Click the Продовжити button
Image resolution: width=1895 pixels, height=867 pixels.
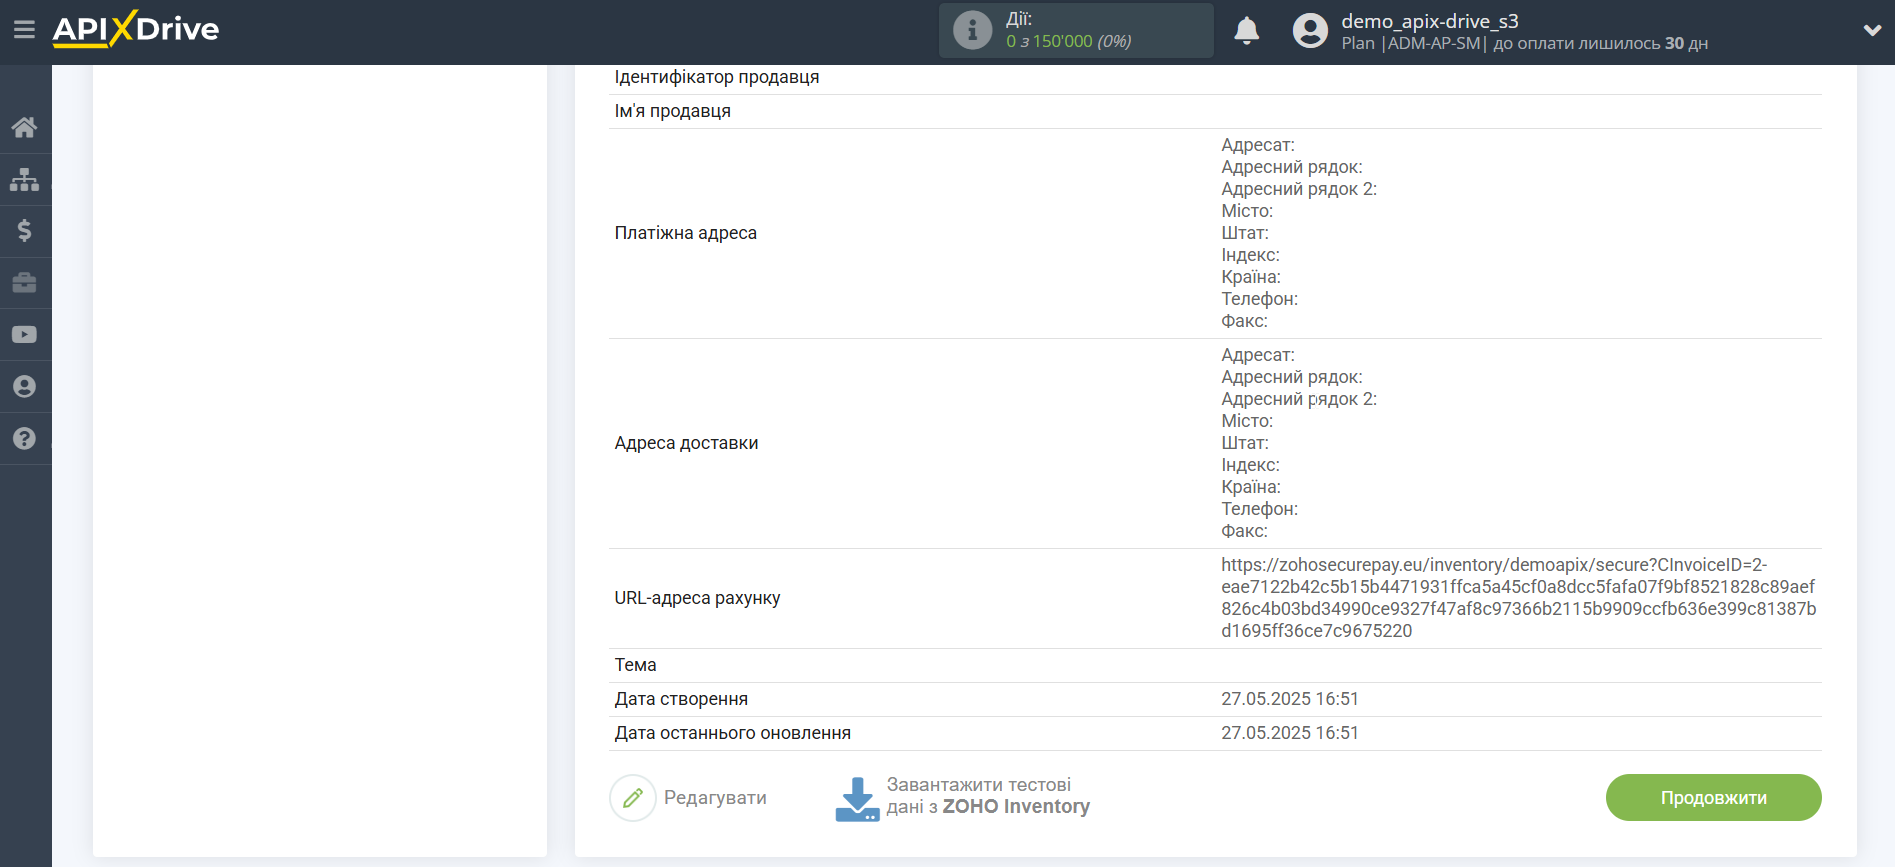[x=1713, y=798]
